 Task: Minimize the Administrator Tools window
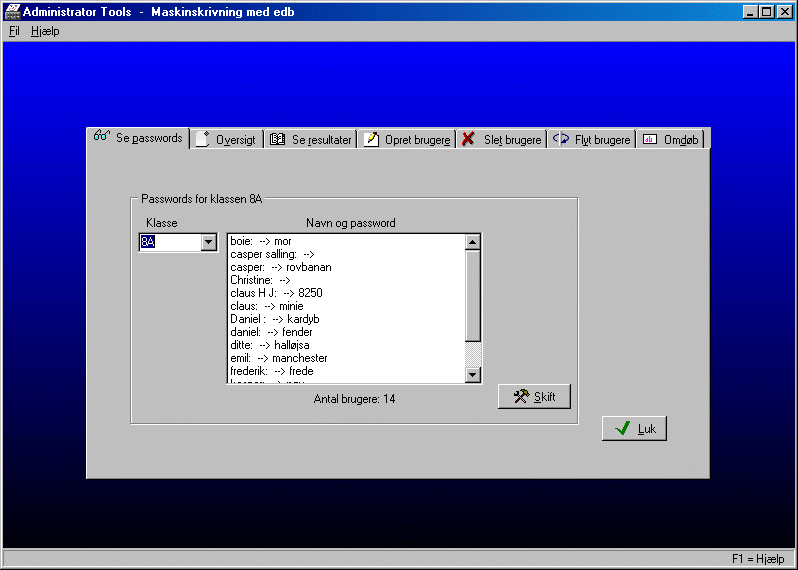click(749, 12)
